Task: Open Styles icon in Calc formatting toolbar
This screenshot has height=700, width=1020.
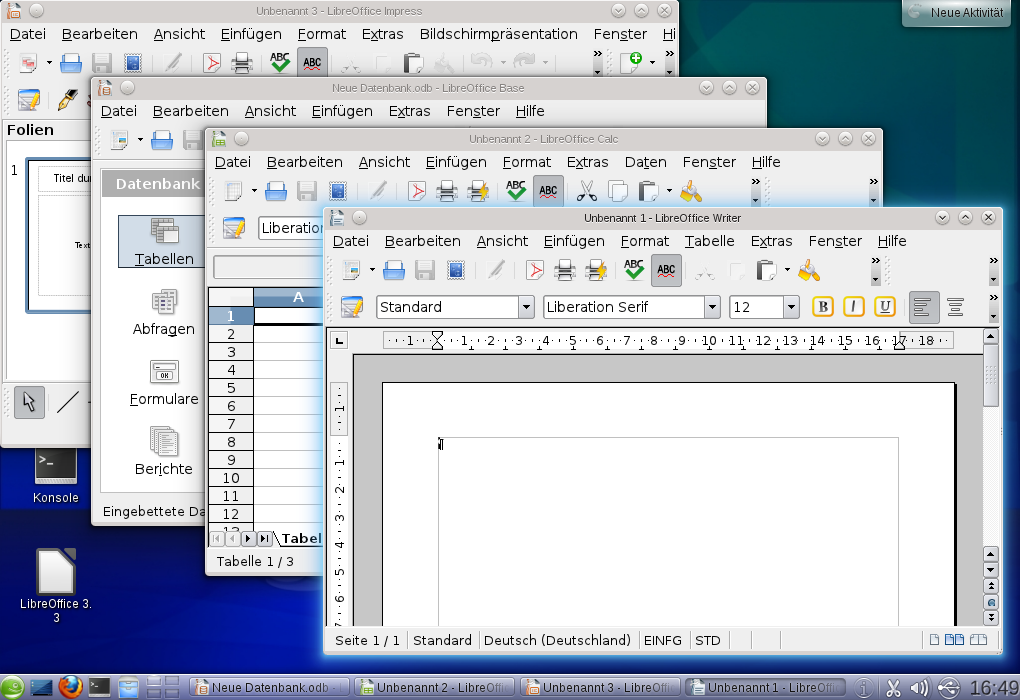Action: 233,228
